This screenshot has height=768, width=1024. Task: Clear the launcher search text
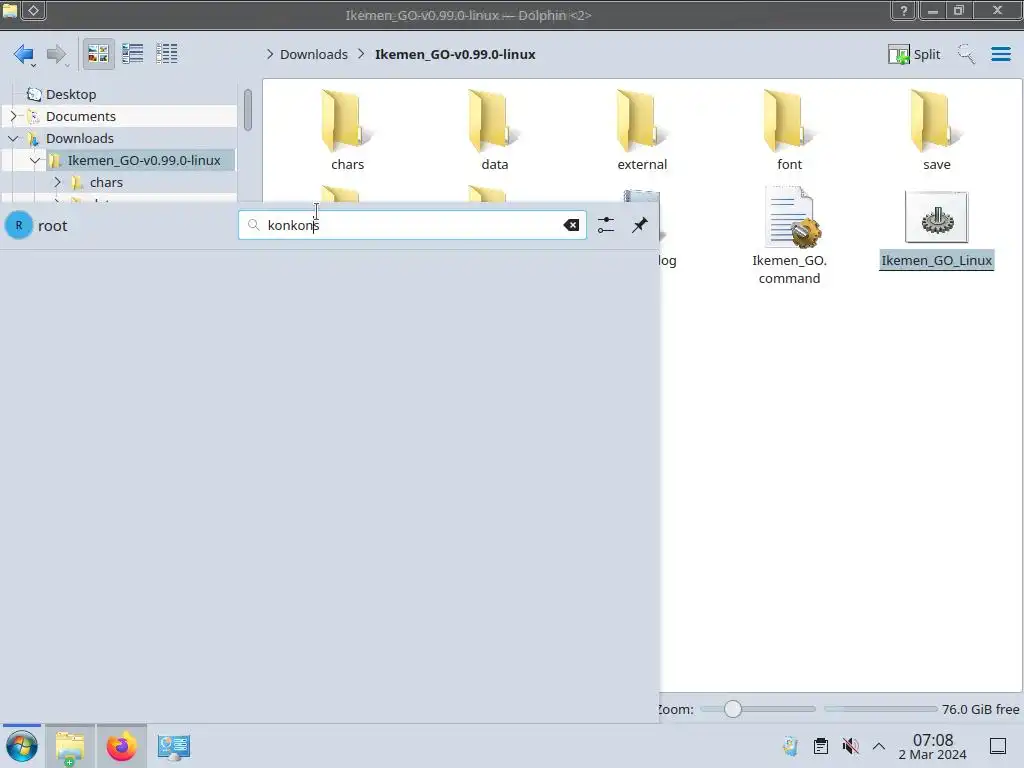(x=571, y=225)
